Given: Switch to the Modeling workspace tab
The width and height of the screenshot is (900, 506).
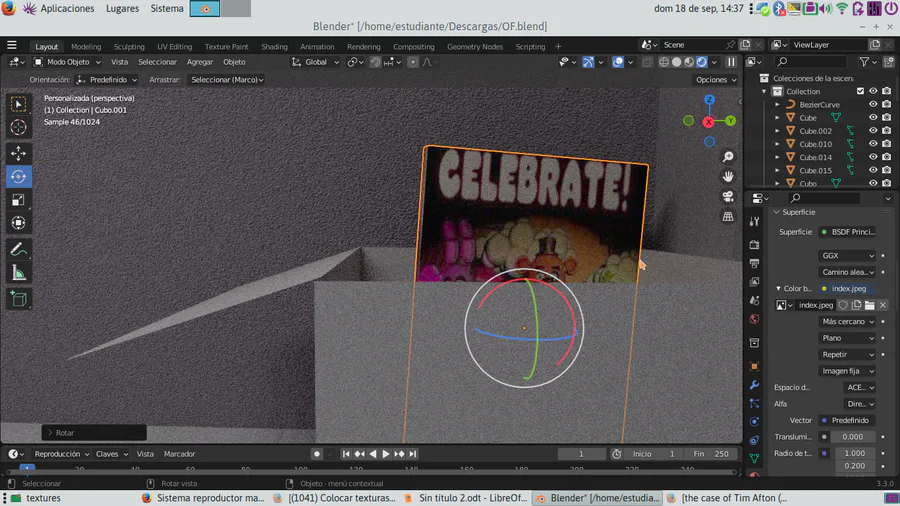Looking at the screenshot, I should [86, 46].
